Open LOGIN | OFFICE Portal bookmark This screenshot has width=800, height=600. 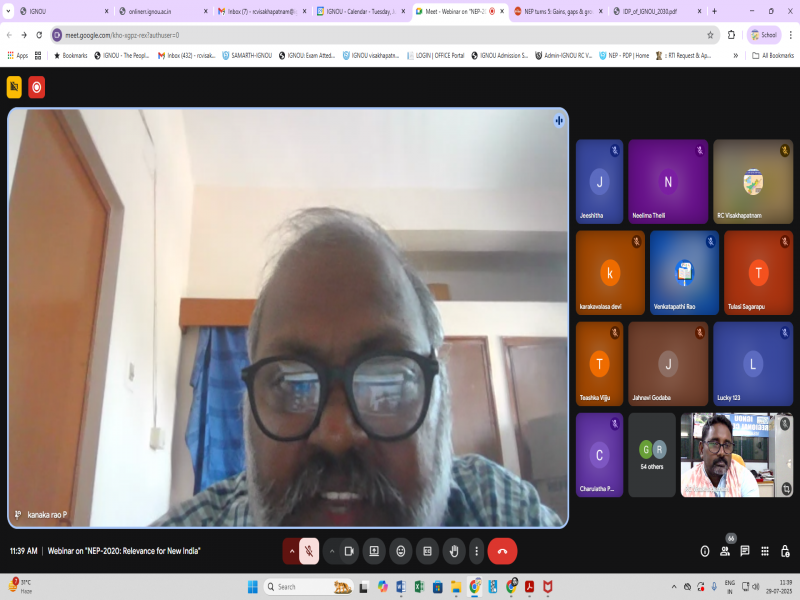coord(435,56)
